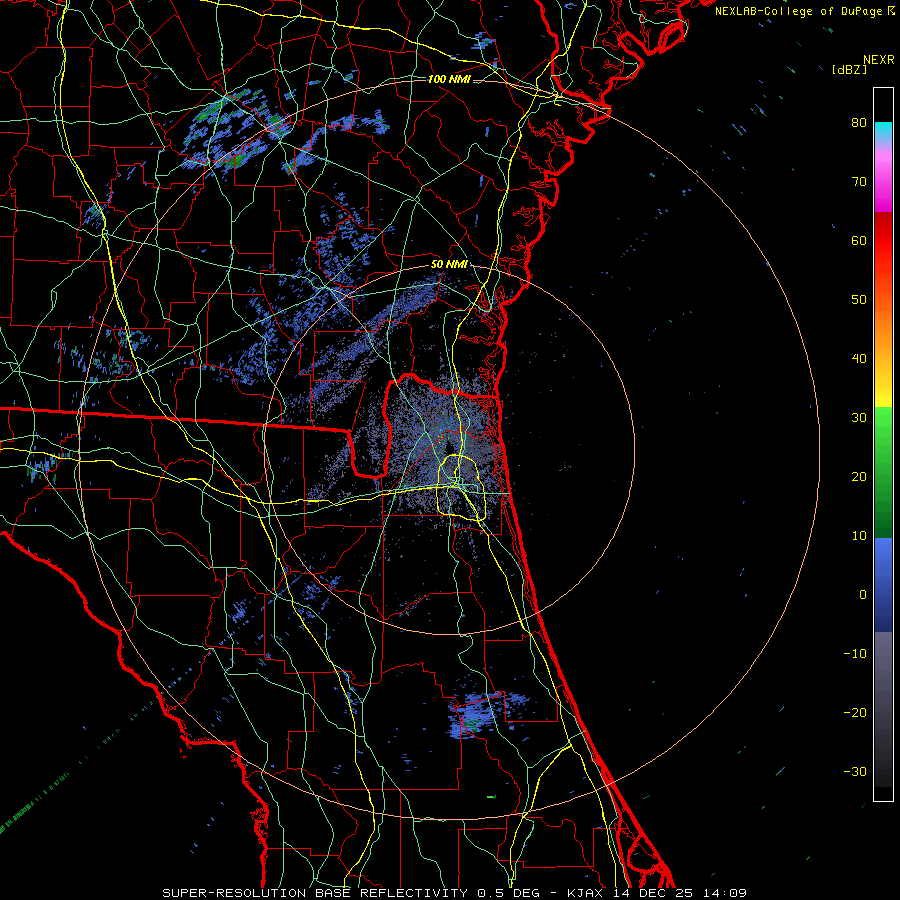Viewport: 900px width, 900px height.
Task: Pick the red segment of the color bar
Action: pos(883,247)
